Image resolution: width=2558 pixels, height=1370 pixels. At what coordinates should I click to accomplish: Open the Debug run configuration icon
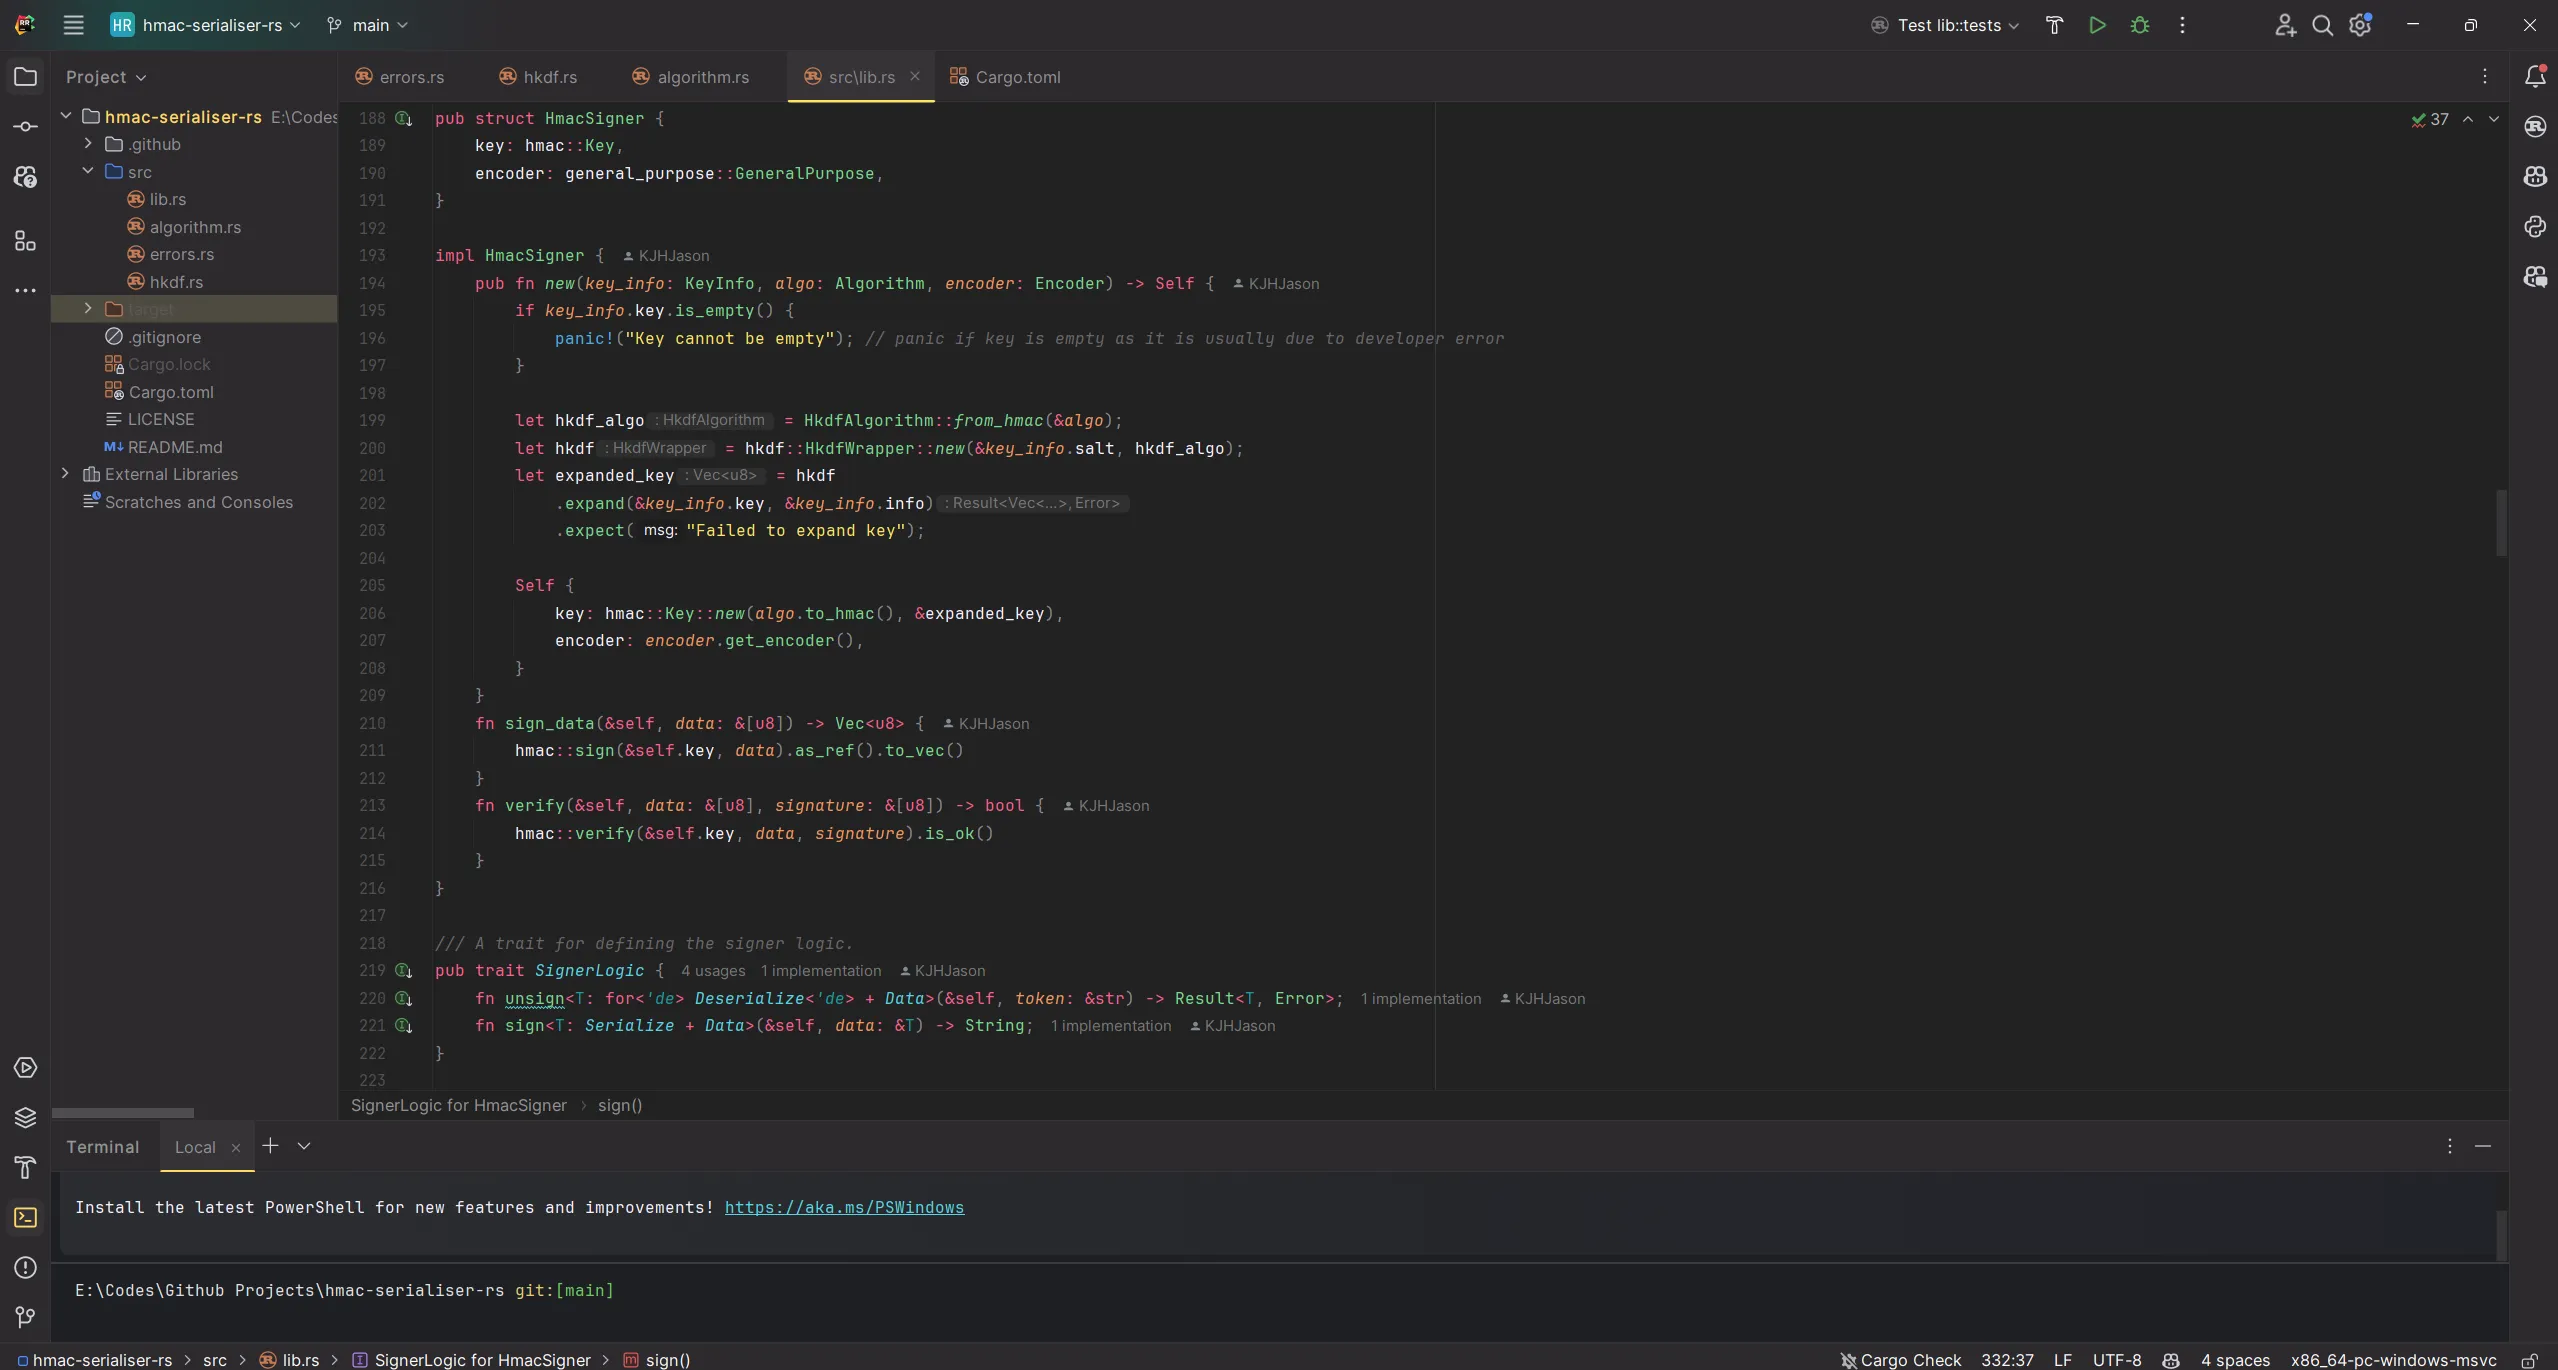click(x=2138, y=24)
